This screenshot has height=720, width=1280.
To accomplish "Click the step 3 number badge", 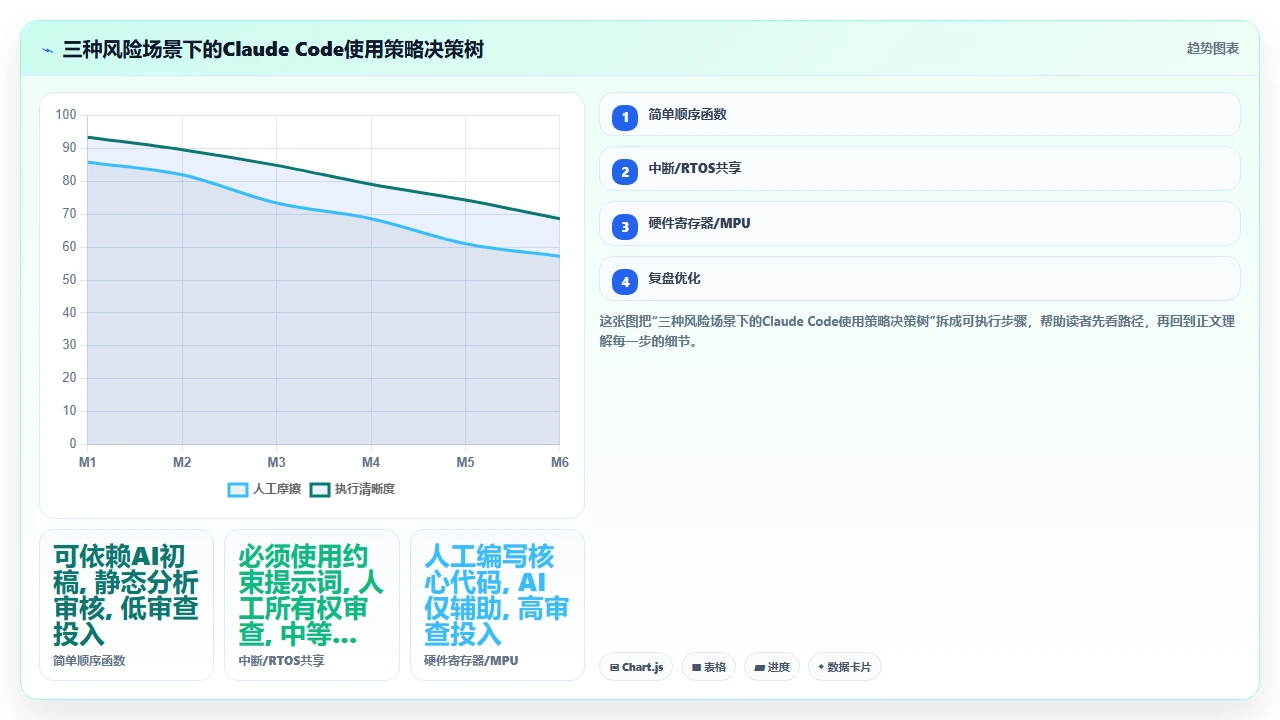I will tap(625, 227).
